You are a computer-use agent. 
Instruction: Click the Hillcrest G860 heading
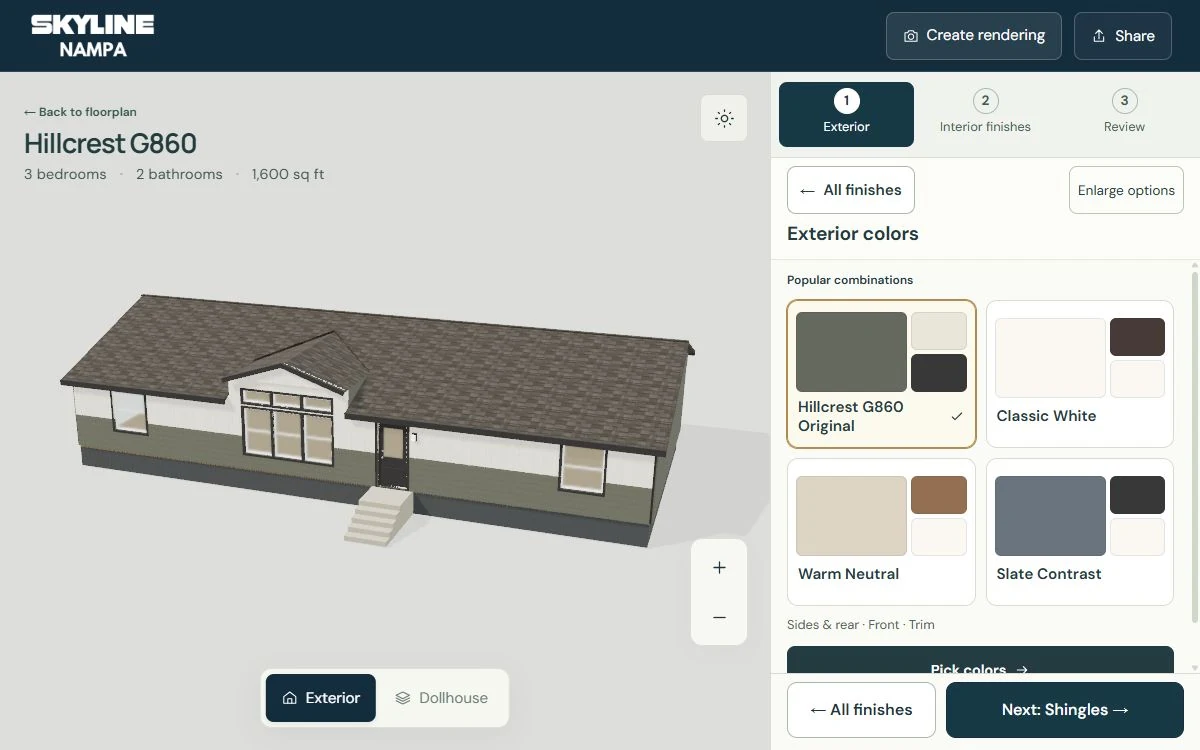point(110,144)
